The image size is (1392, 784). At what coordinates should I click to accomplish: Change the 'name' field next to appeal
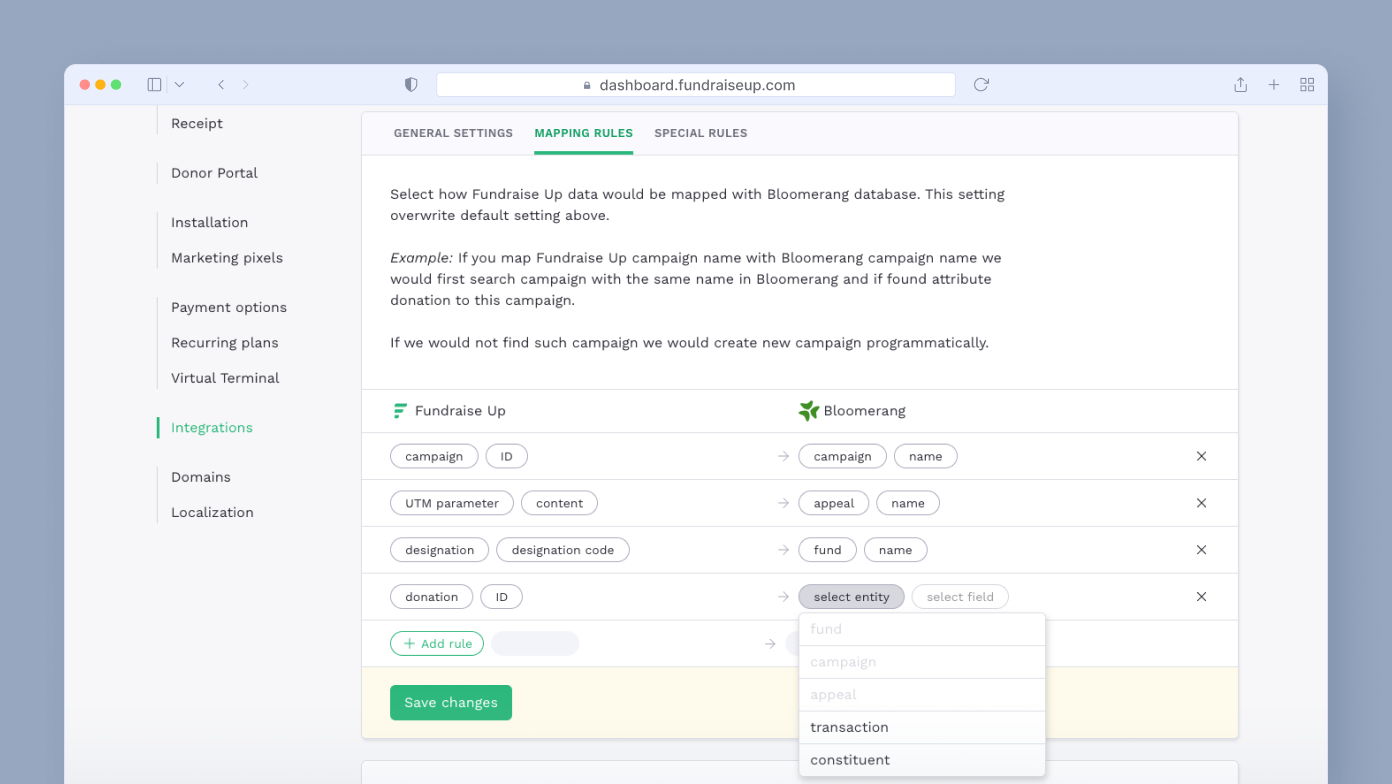908,503
